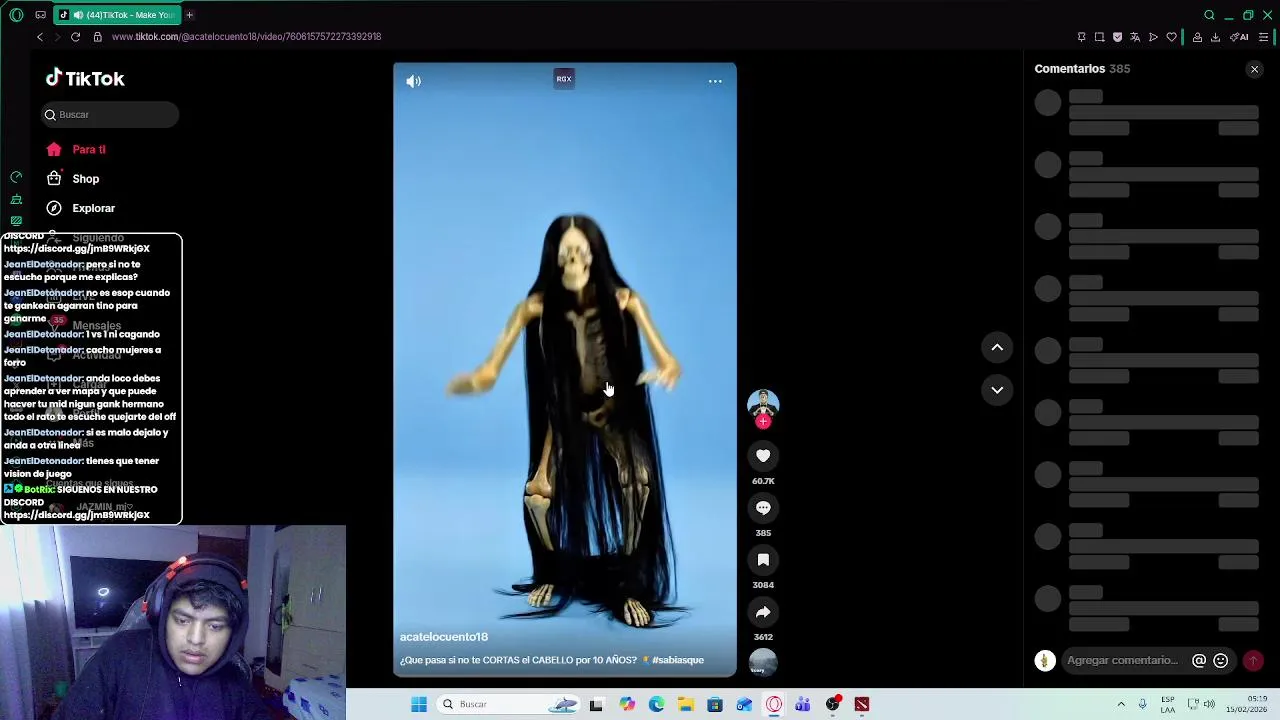Reload the TikTok page
This screenshot has height=720, width=1280.
click(75, 37)
